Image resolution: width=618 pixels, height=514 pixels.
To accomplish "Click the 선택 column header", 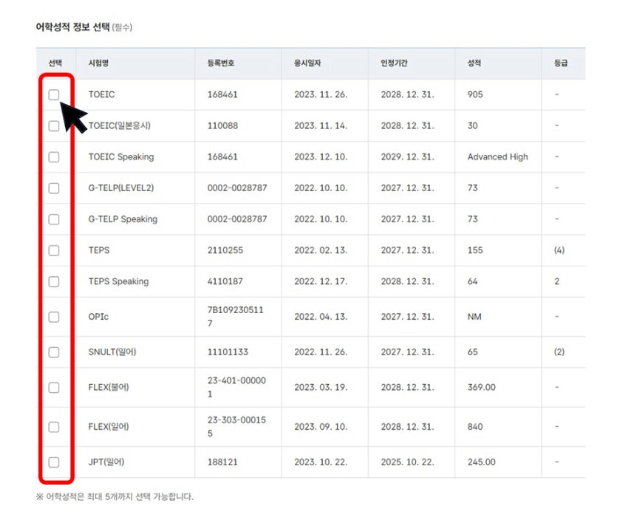I will [55, 63].
